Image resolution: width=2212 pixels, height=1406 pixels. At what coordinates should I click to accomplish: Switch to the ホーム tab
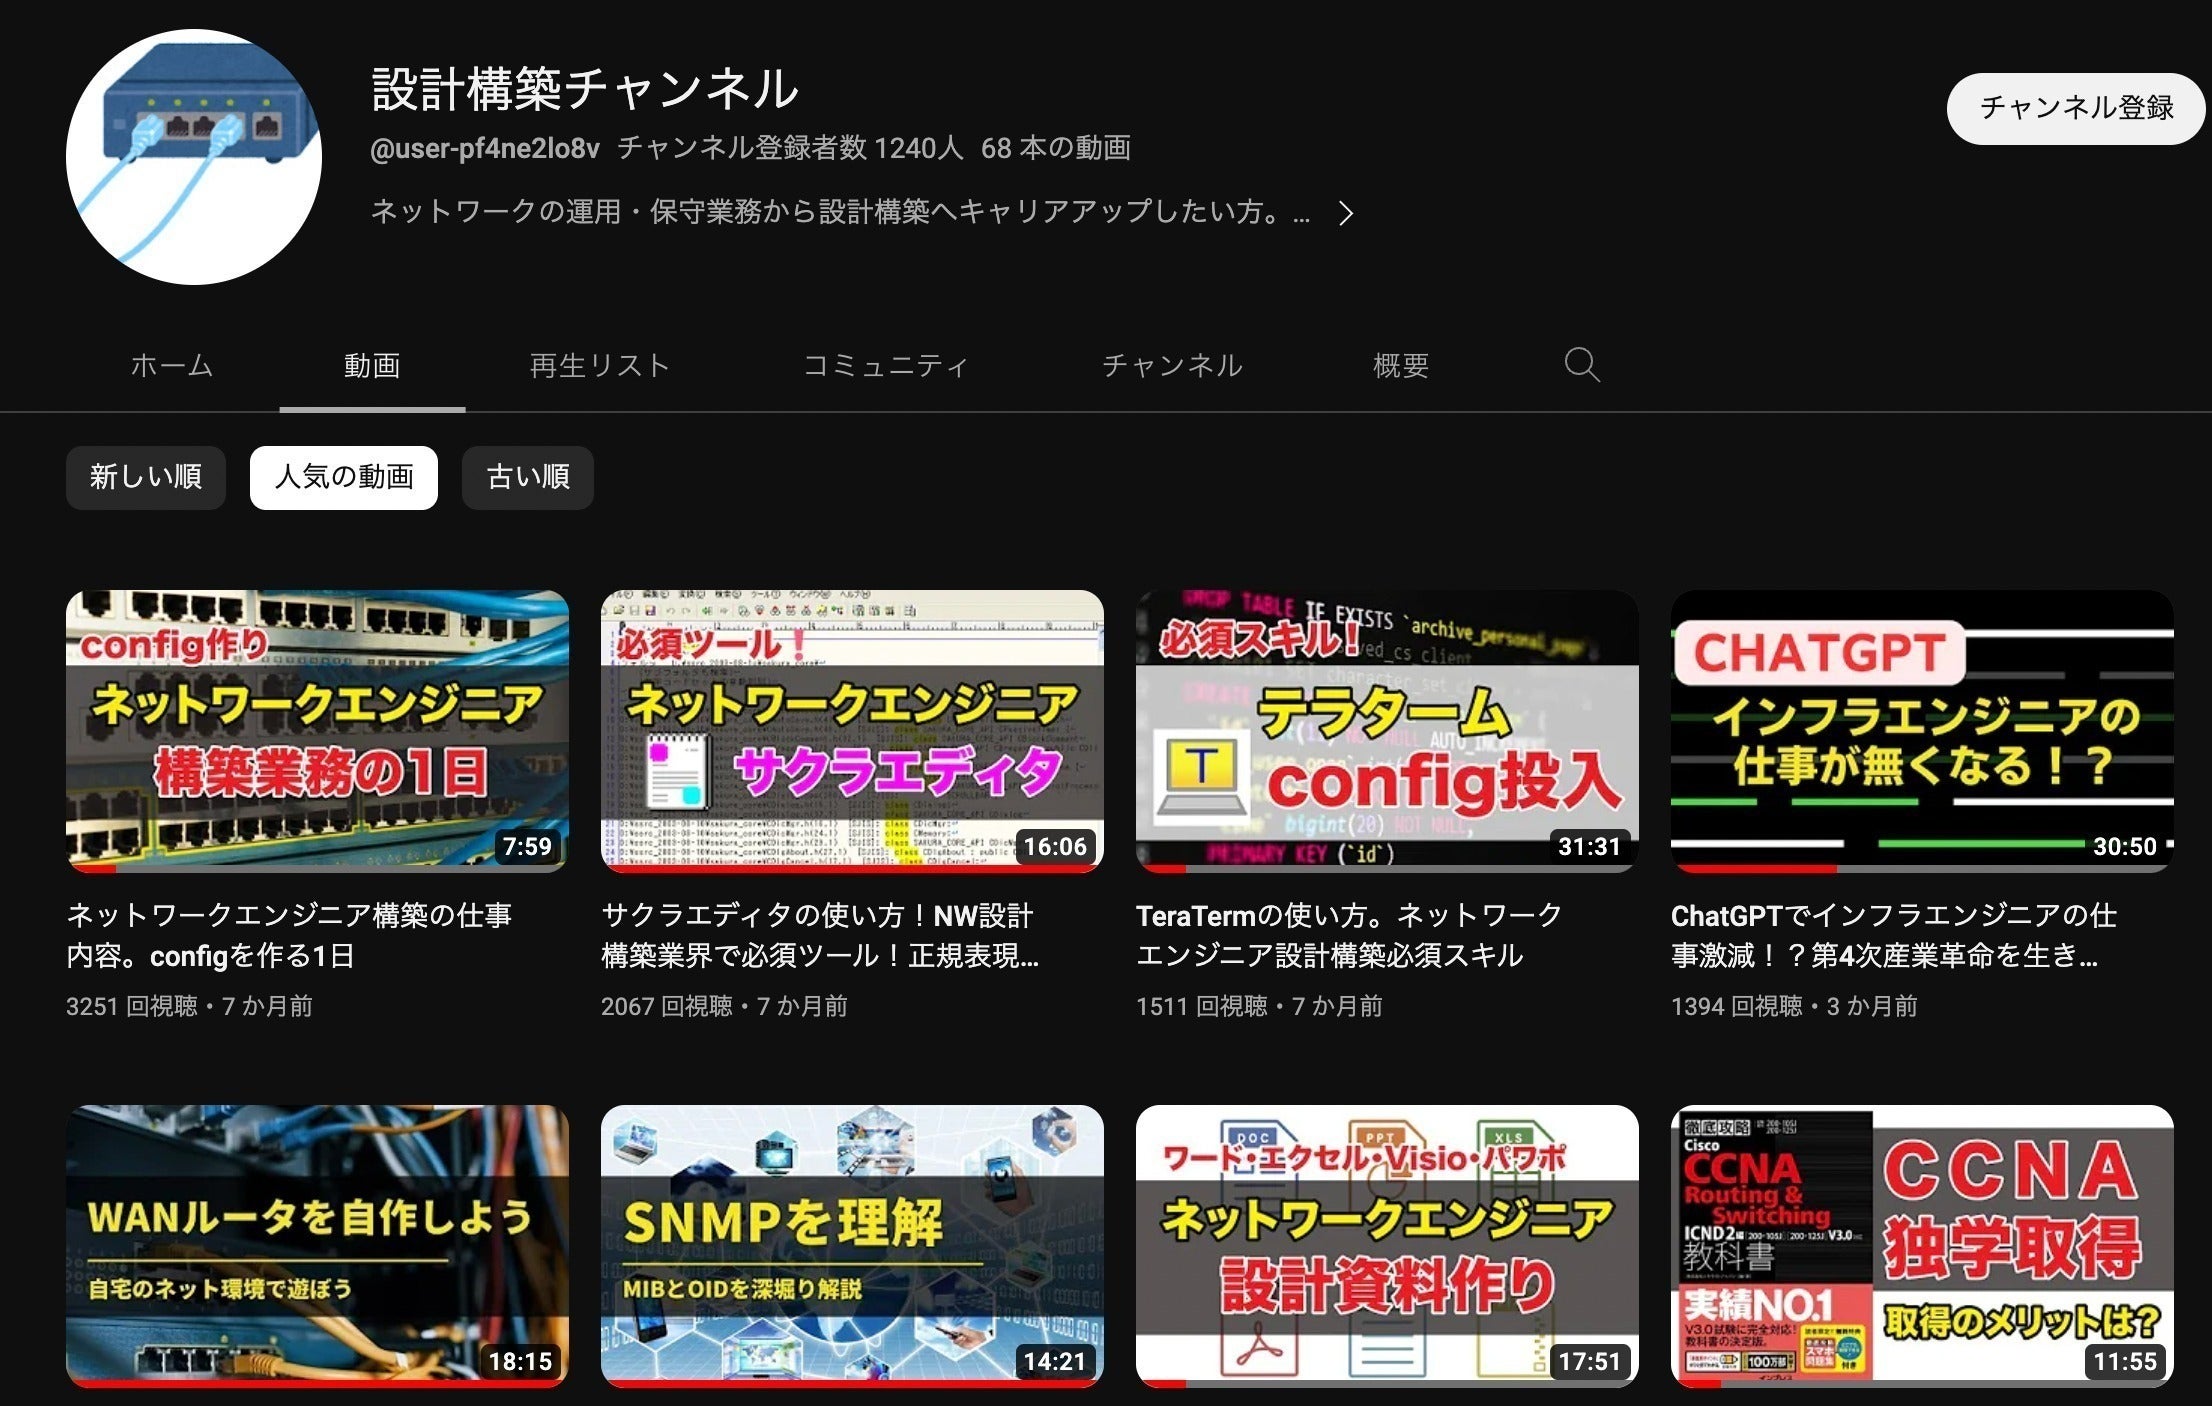pos(172,366)
